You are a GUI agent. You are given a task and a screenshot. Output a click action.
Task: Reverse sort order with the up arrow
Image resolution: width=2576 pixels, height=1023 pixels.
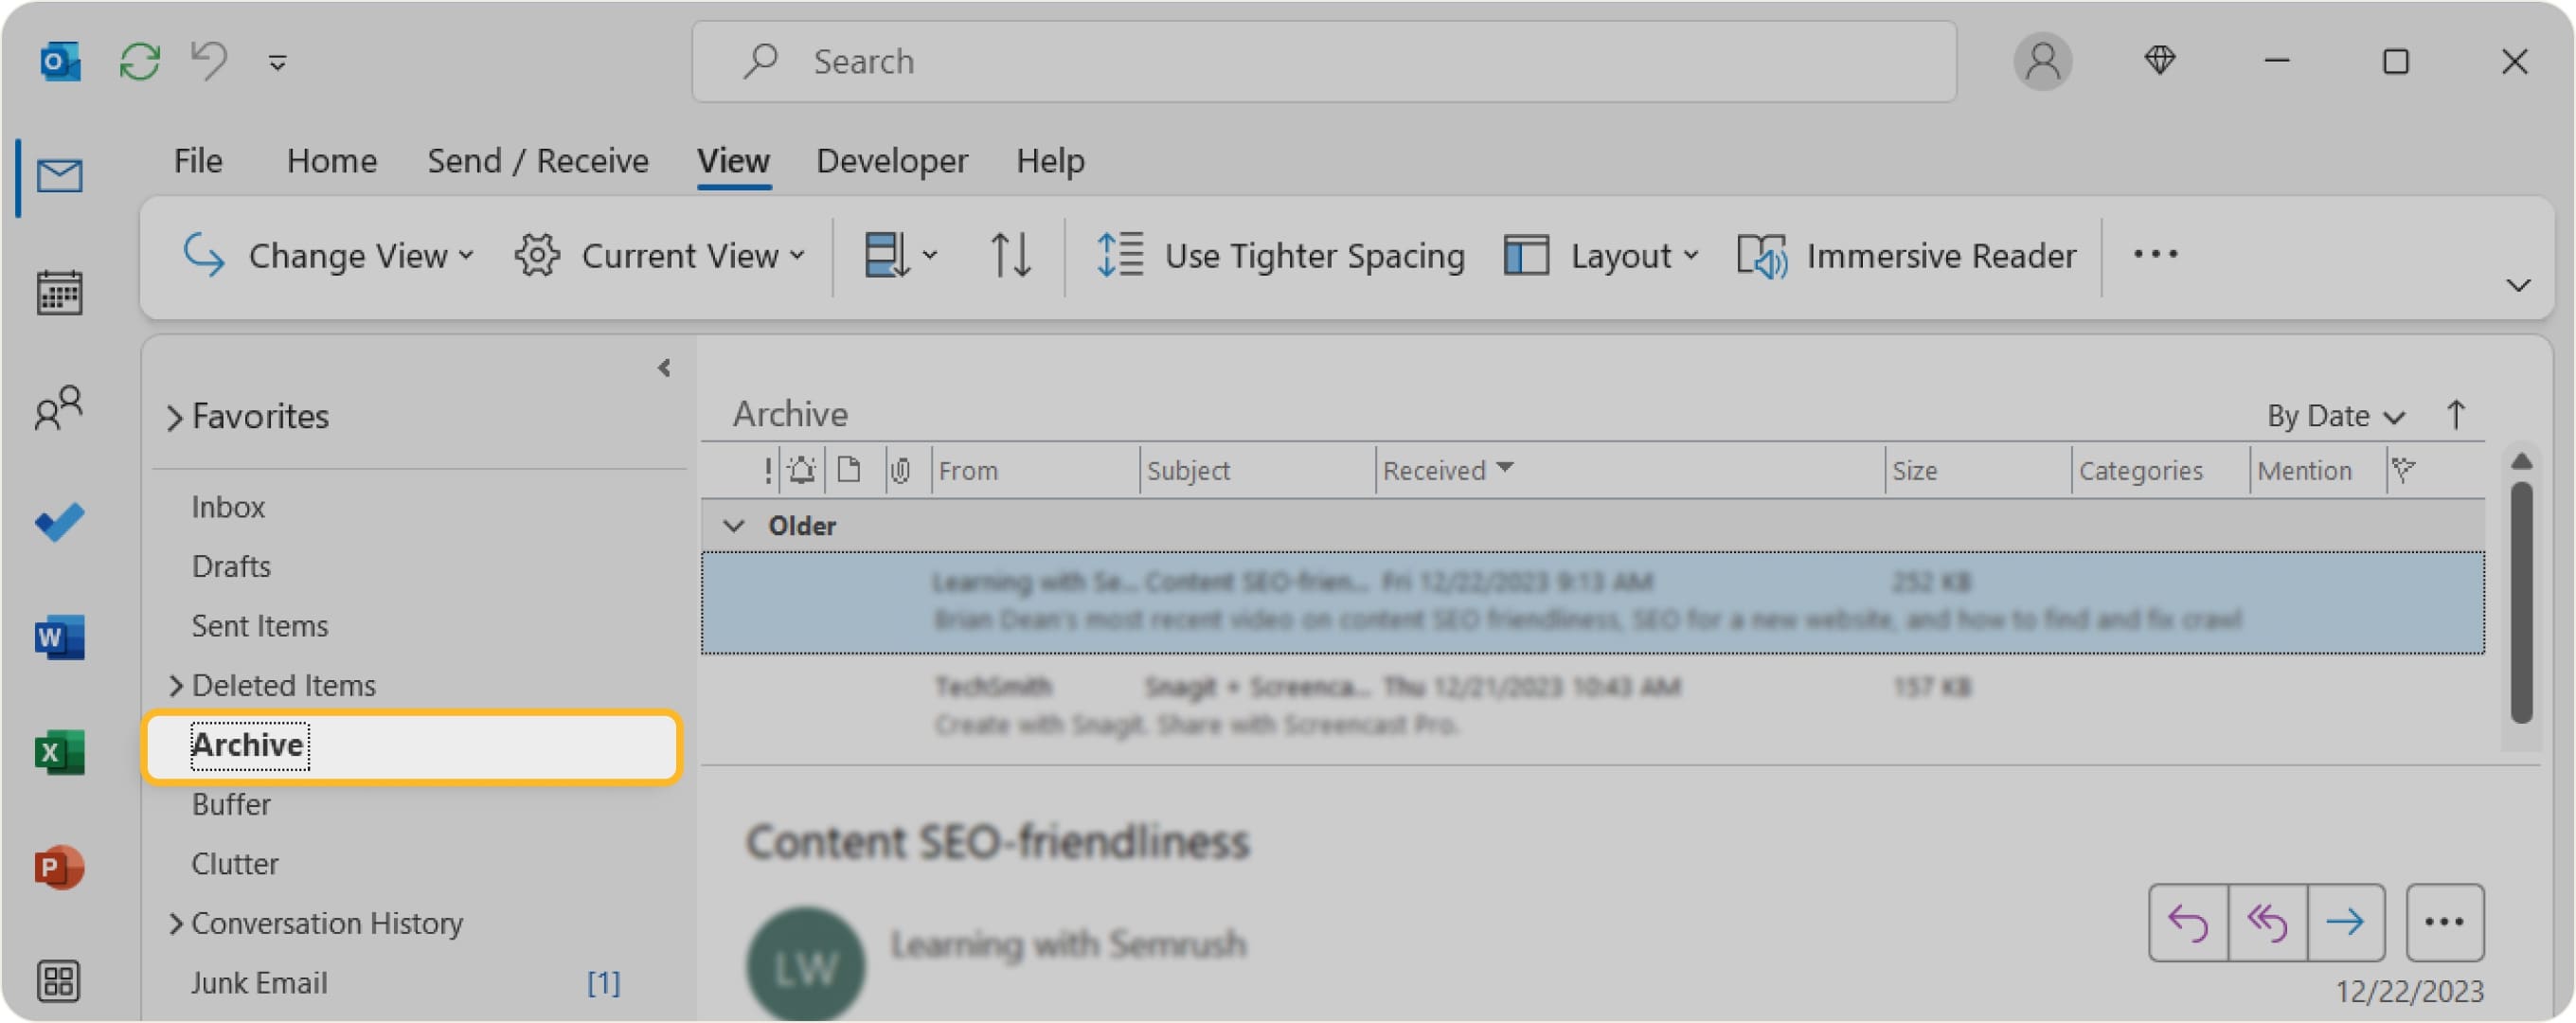[2456, 414]
